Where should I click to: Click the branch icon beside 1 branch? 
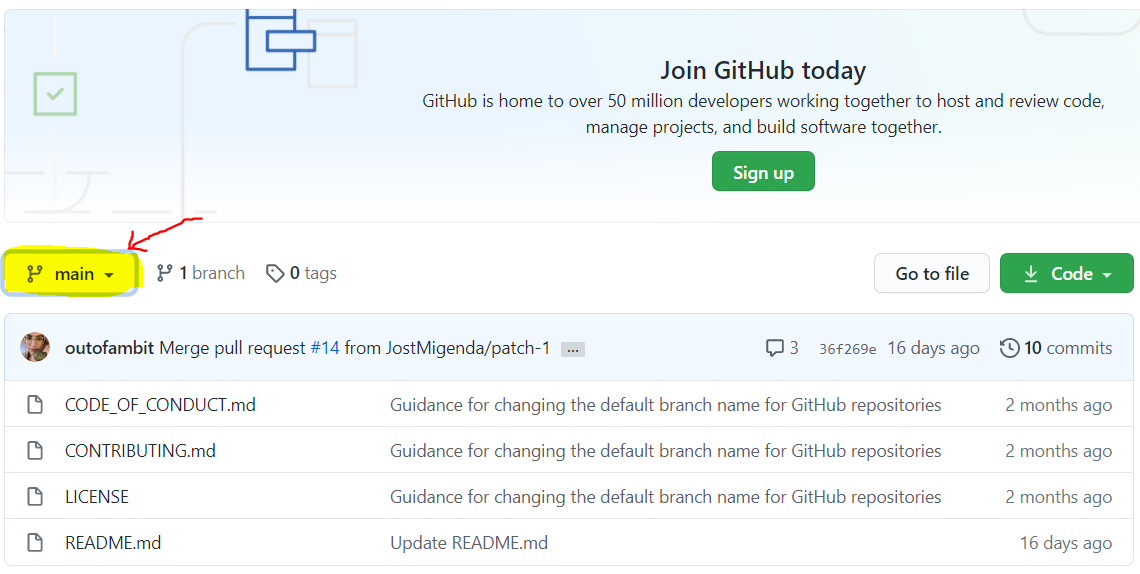(x=165, y=273)
